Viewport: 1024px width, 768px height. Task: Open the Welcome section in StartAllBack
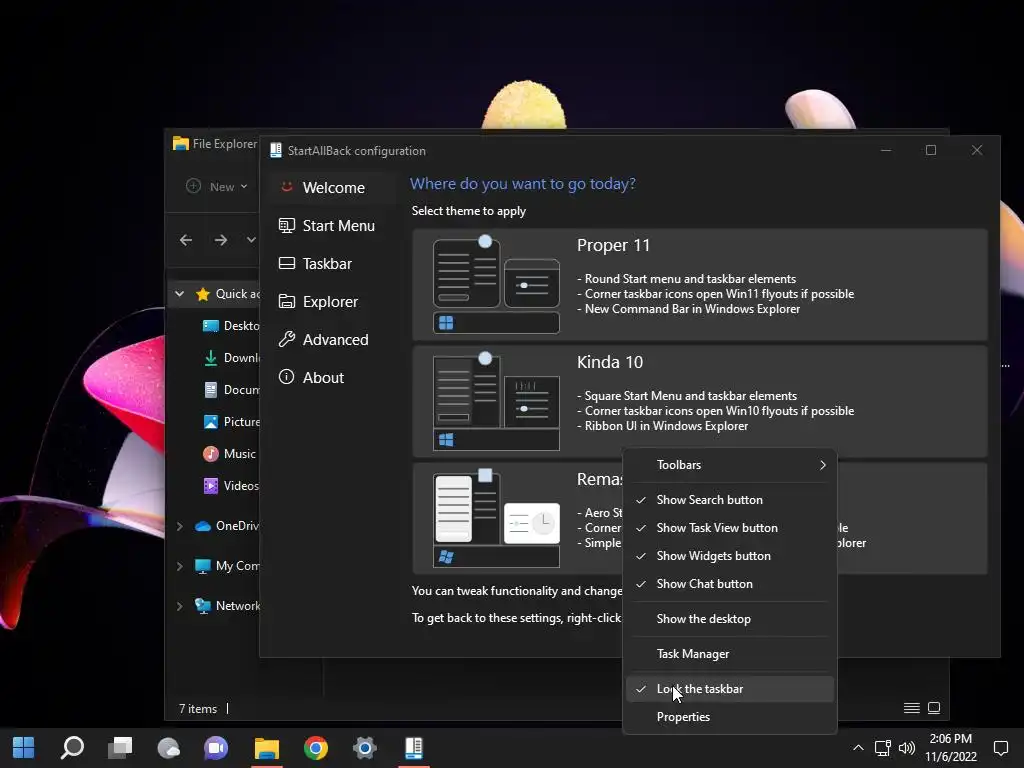[x=333, y=187]
